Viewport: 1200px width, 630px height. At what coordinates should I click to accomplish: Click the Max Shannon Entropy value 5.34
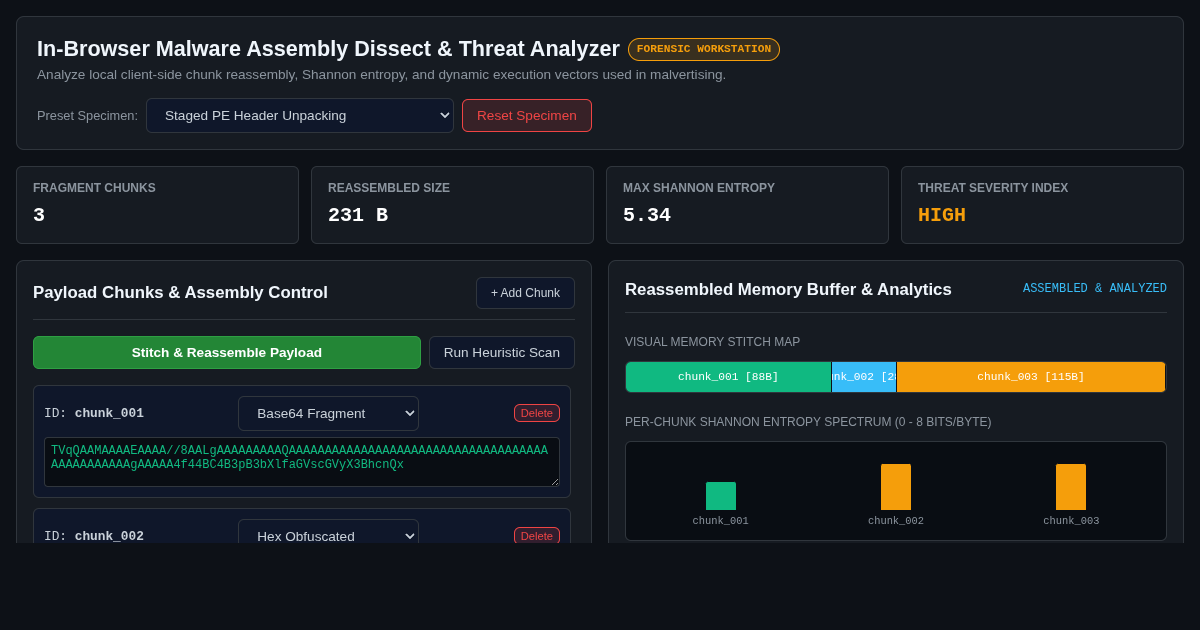click(x=647, y=215)
